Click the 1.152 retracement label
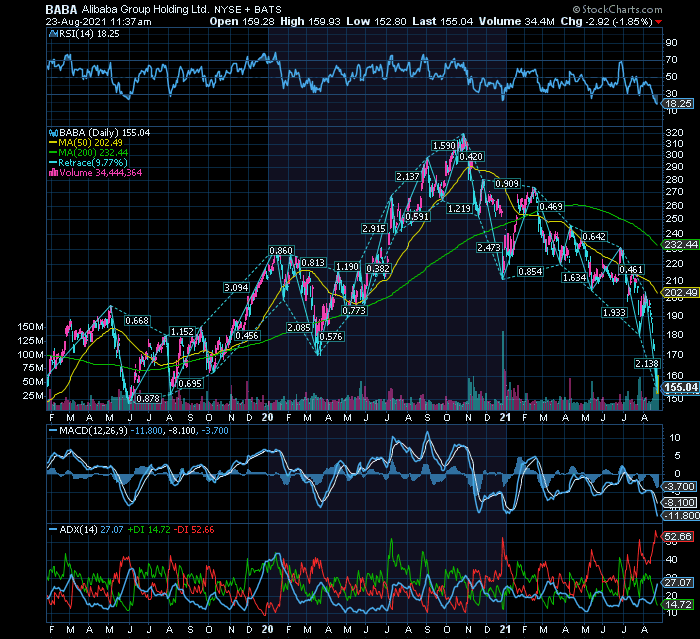Image resolution: width=700 pixels, height=639 pixels. 183,332
